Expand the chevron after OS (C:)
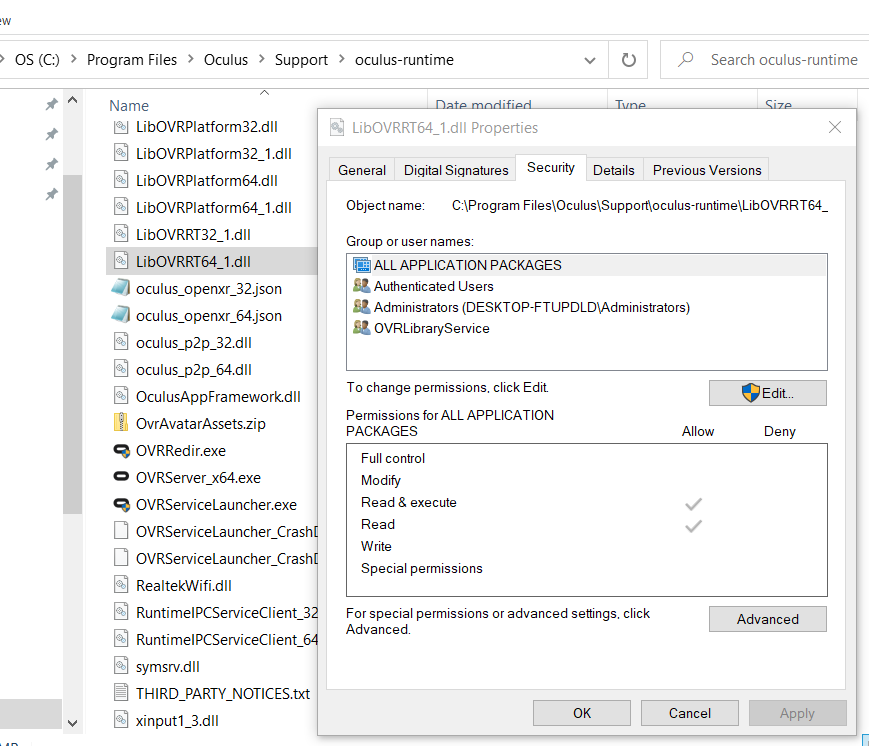The height and width of the screenshot is (746, 869). coord(74,59)
